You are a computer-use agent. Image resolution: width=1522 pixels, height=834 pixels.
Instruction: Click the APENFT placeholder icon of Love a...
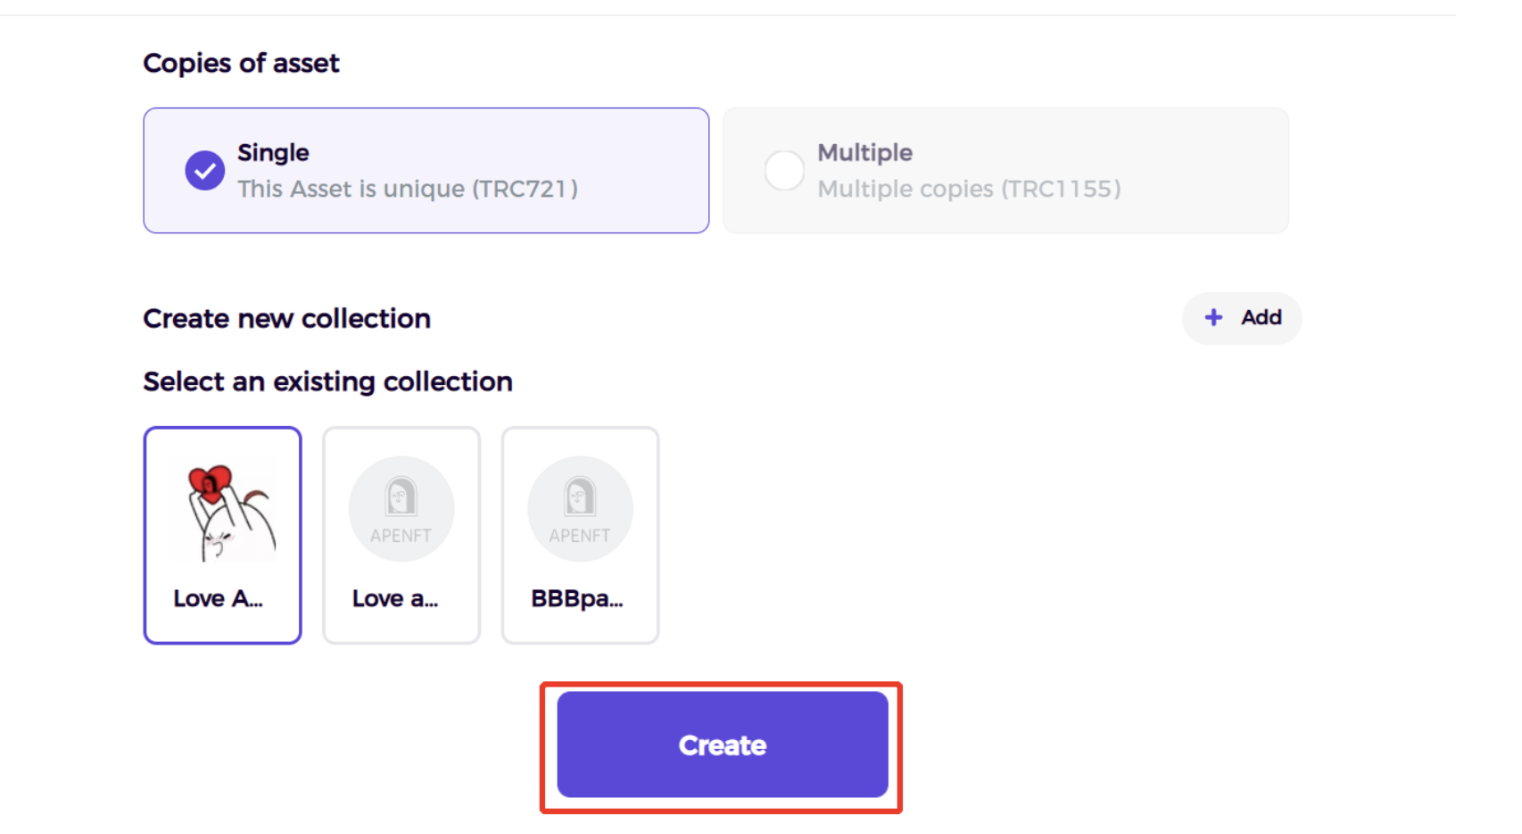click(401, 509)
